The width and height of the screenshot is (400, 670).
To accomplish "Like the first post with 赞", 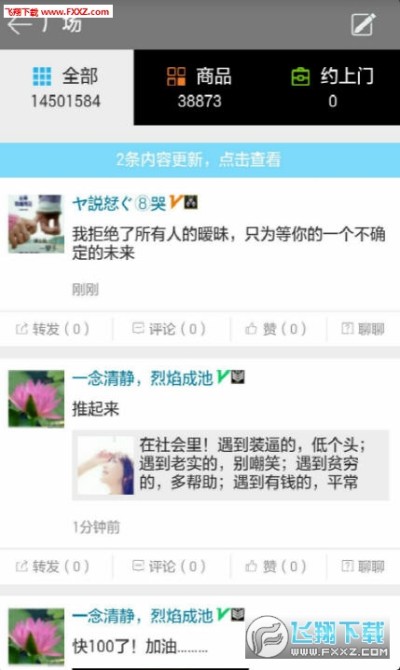I will 276,329.
